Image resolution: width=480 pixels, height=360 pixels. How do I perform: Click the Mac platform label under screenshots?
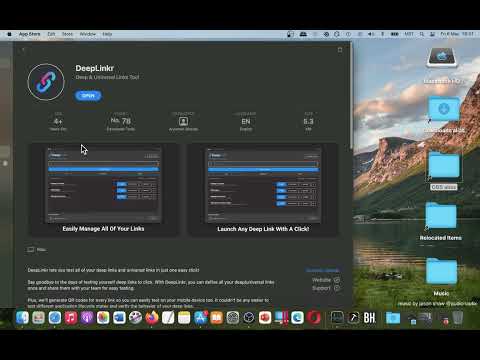[37, 249]
